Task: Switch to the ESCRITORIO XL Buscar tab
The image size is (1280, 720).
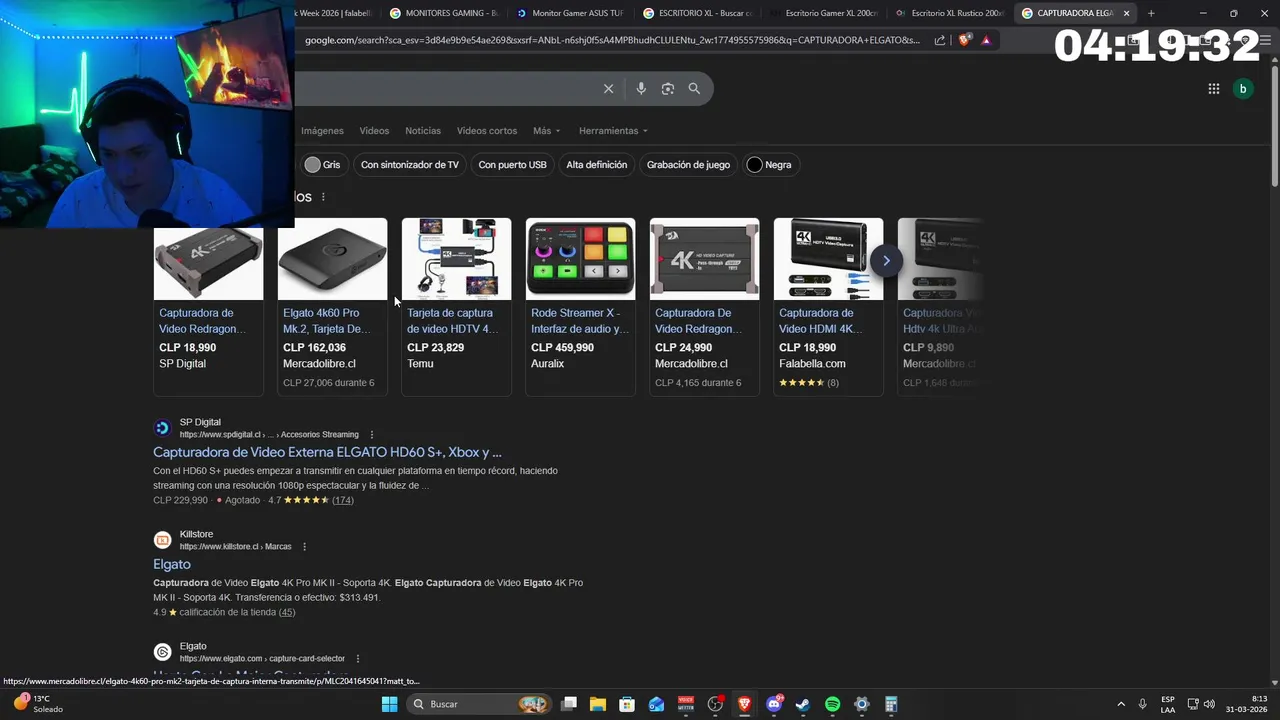Action: click(x=697, y=13)
